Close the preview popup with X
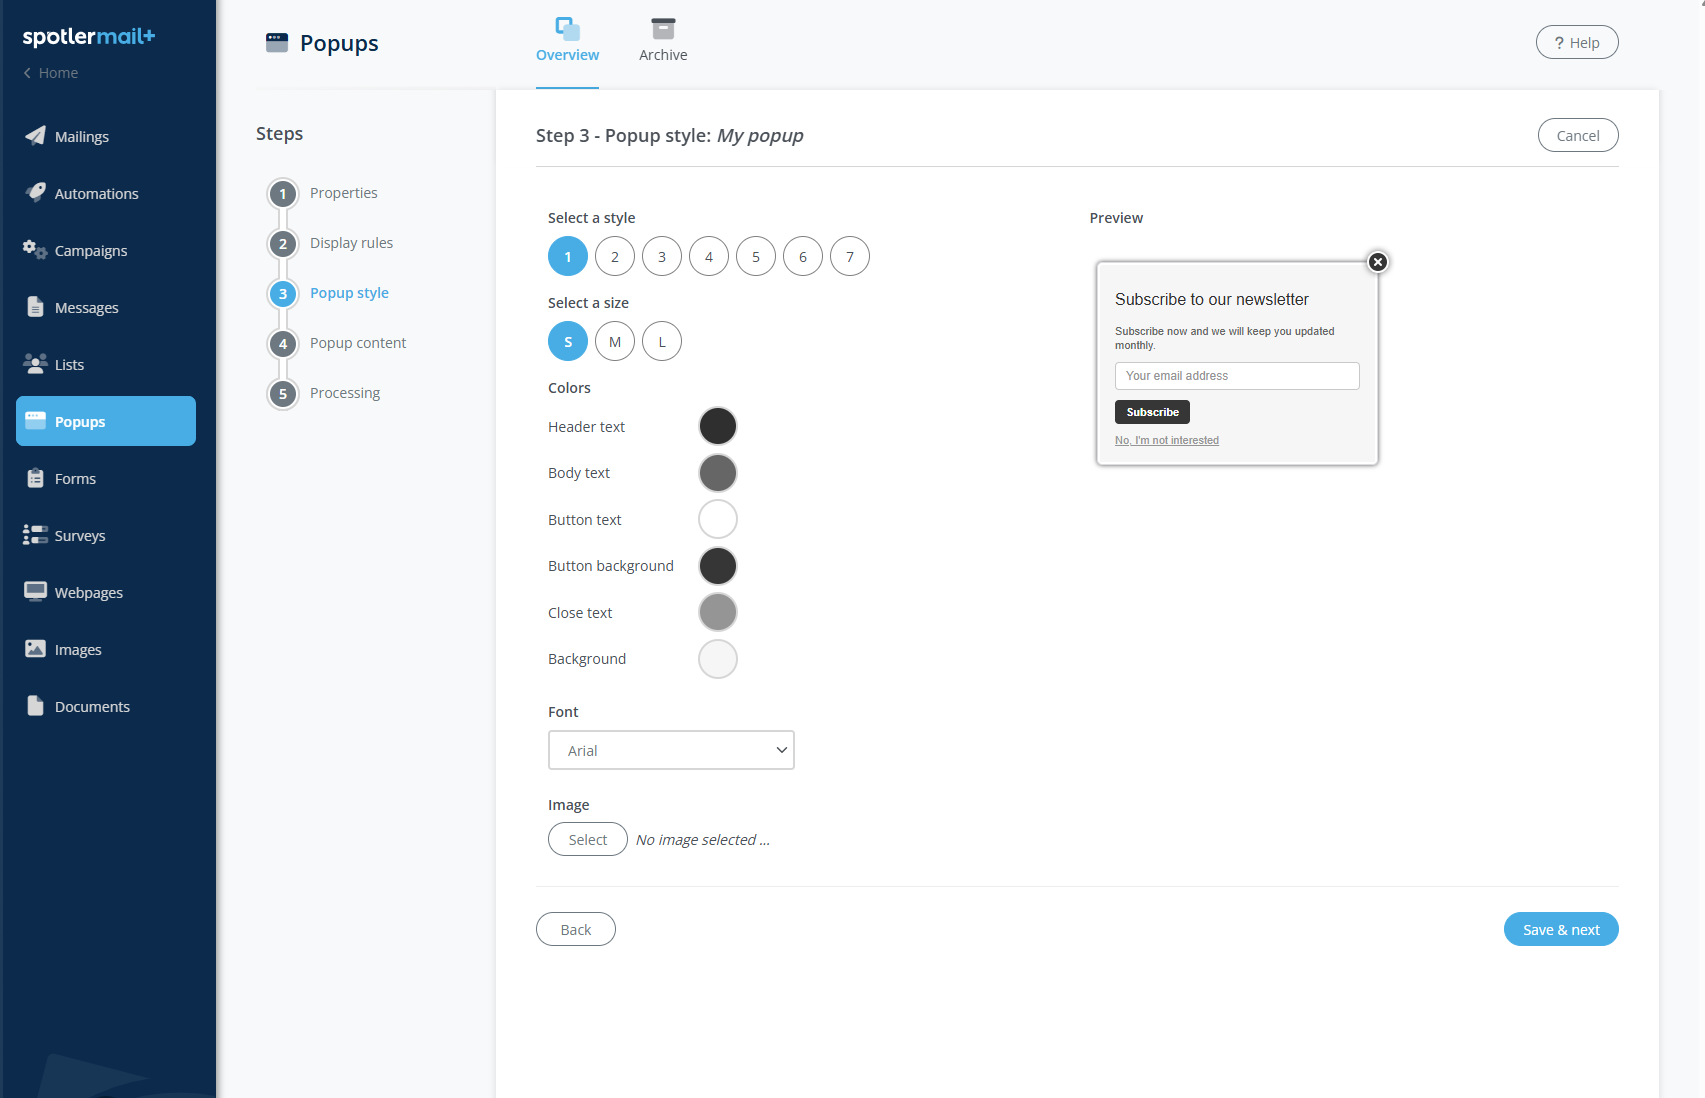 [x=1378, y=262]
